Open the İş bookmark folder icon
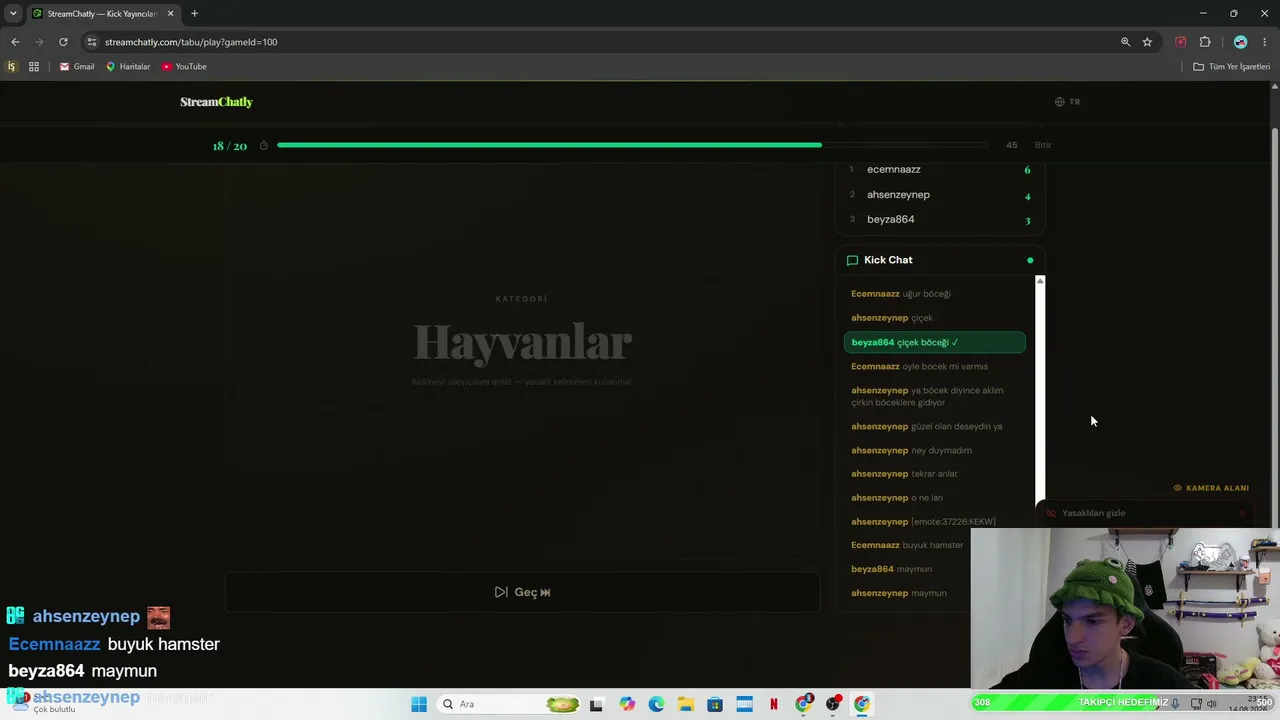The image size is (1280, 720). [x=12, y=66]
